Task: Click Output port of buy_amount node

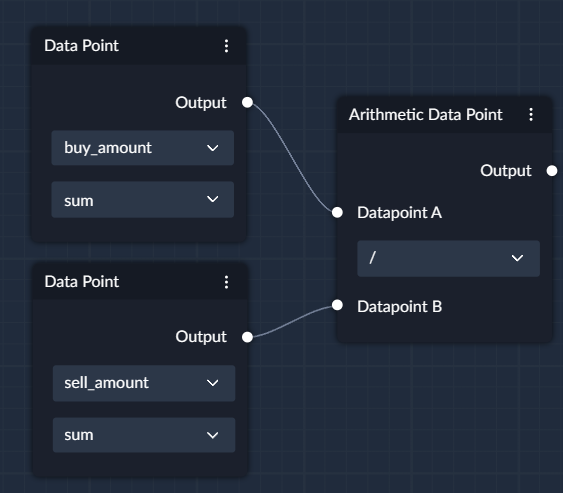Action: [247, 102]
